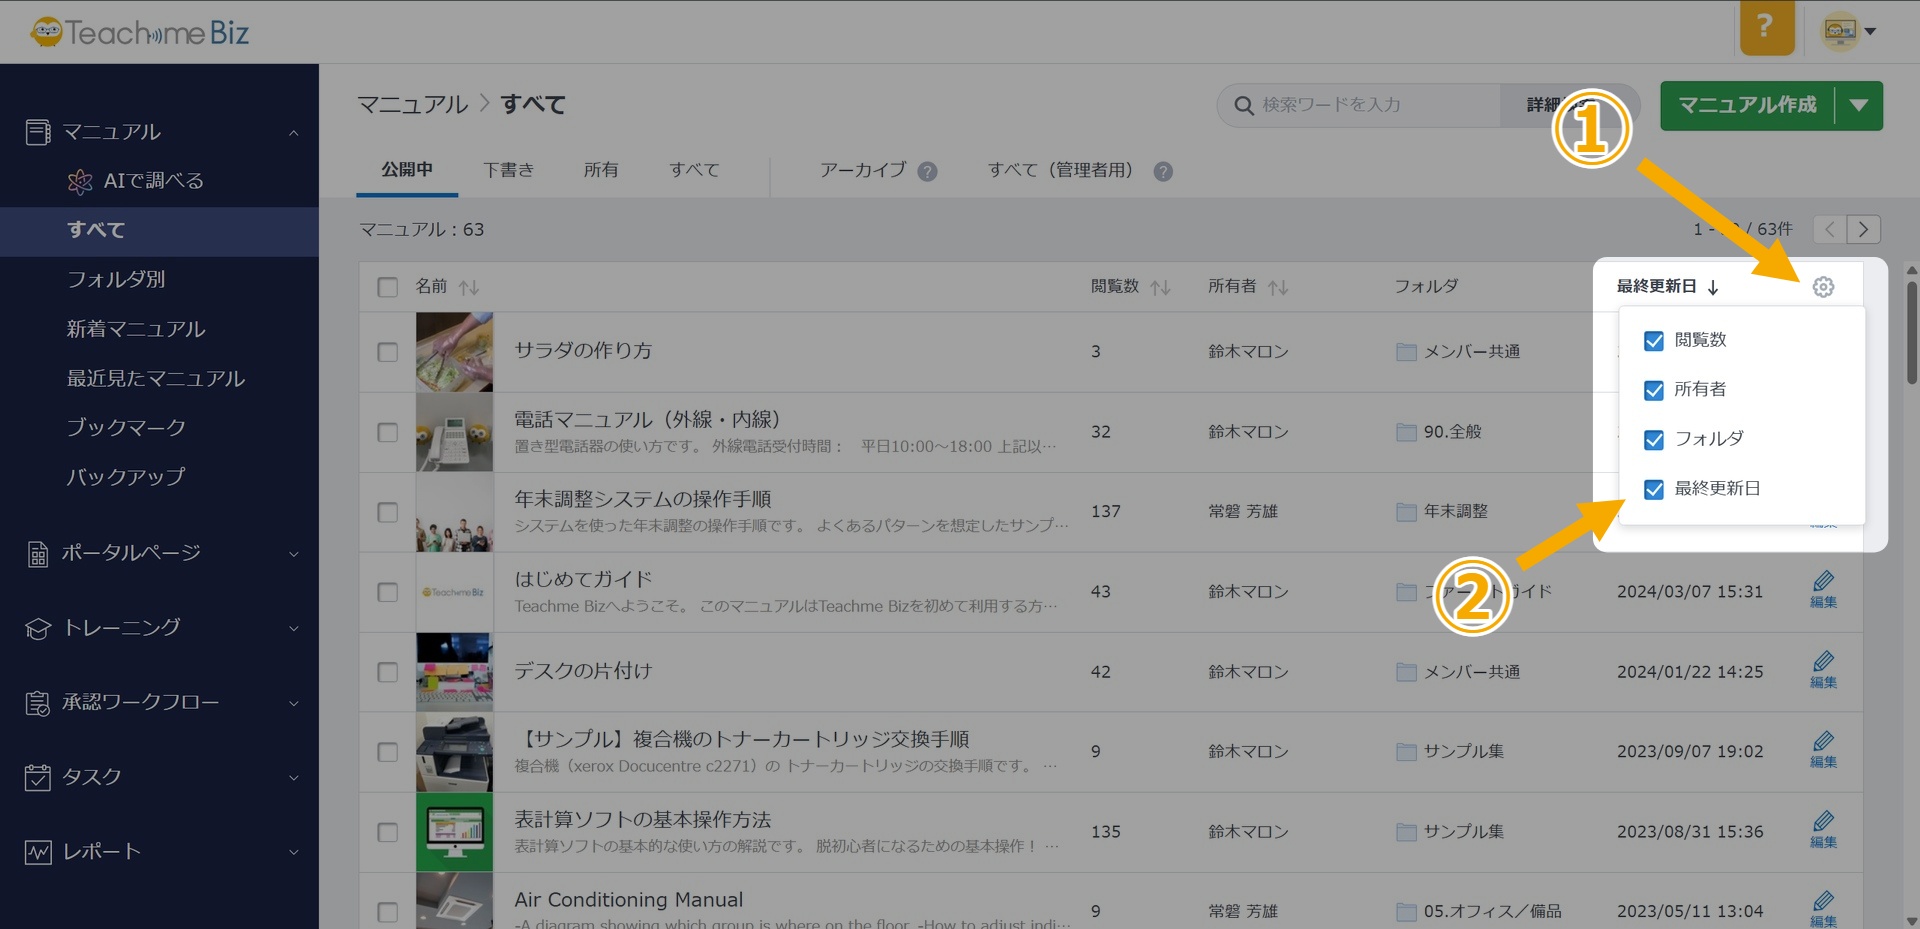Check the select-all checkbox in table header
The height and width of the screenshot is (929, 1920).
coord(387,287)
